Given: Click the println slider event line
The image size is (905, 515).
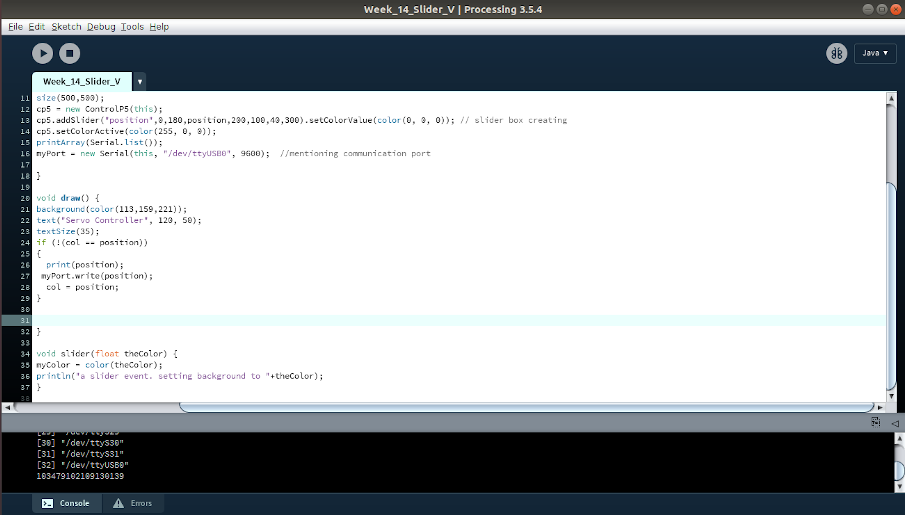Looking at the screenshot, I should coord(179,376).
